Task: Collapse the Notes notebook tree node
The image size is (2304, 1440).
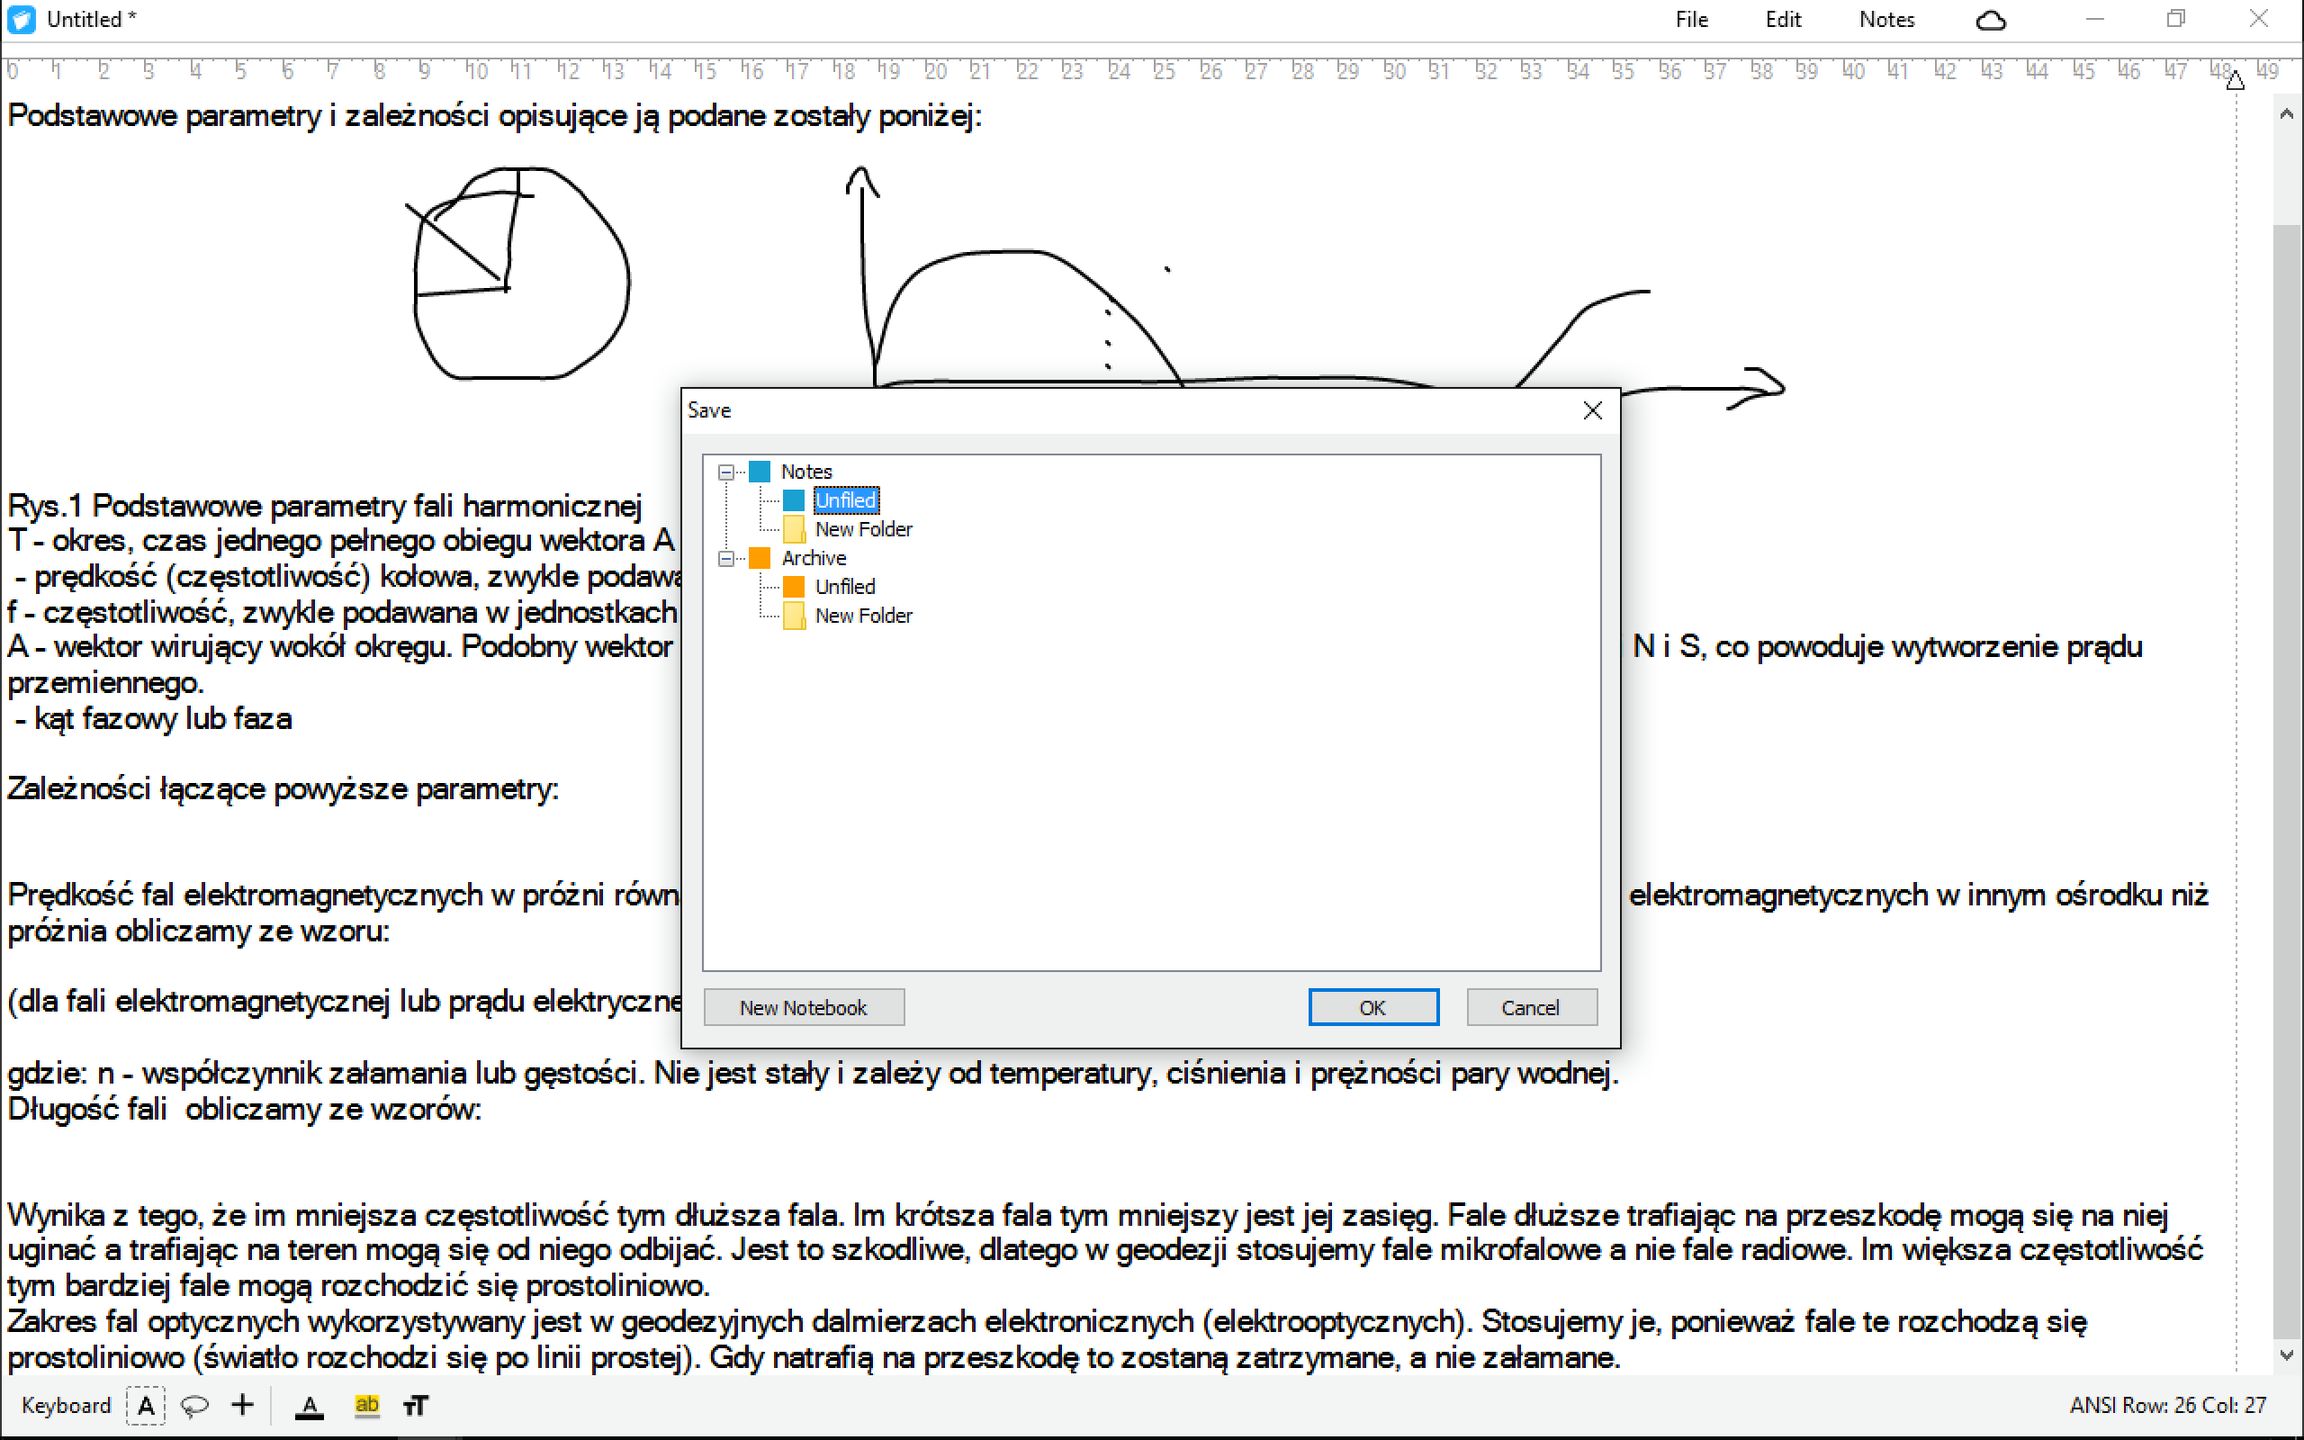Action: 727,472
